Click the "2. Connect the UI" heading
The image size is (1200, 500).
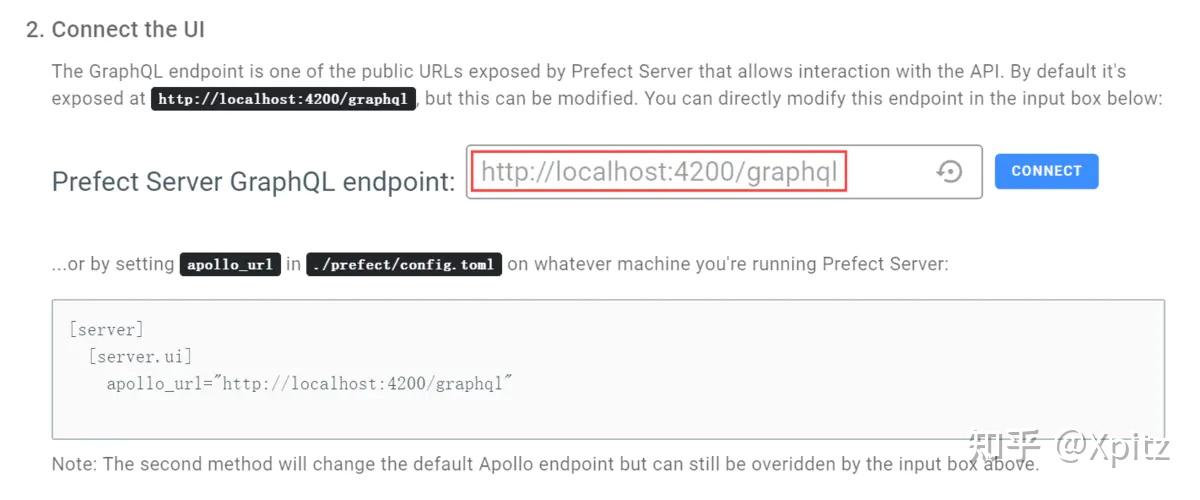coord(116,30)
